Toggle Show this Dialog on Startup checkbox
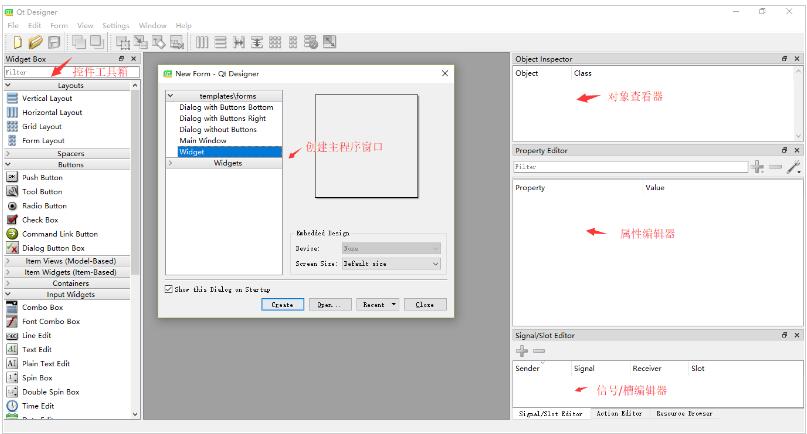The image size is (807, 434). (x=168, y=289)
